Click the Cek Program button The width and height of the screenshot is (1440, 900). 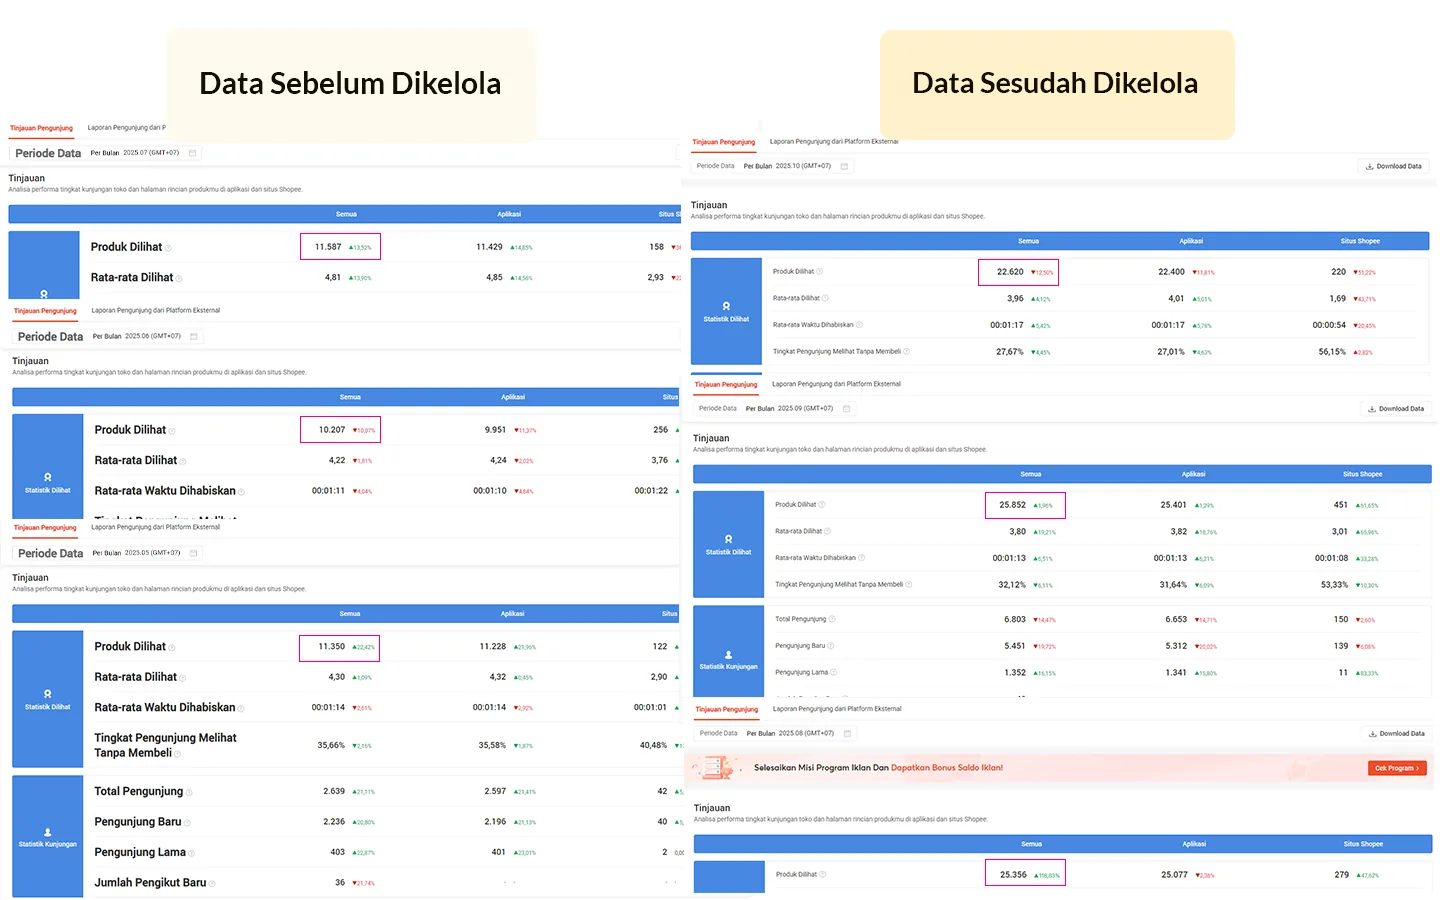[1396, 768]
